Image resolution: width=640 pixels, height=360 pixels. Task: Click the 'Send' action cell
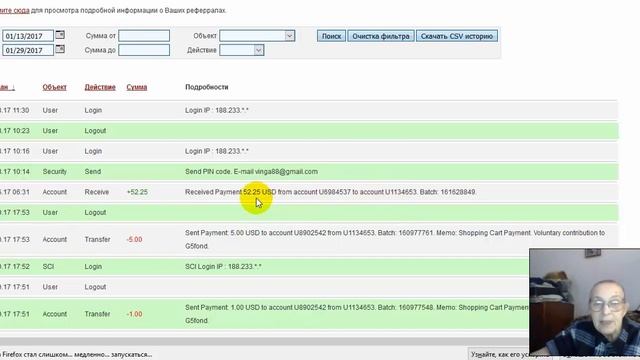(x=93, y=171)
